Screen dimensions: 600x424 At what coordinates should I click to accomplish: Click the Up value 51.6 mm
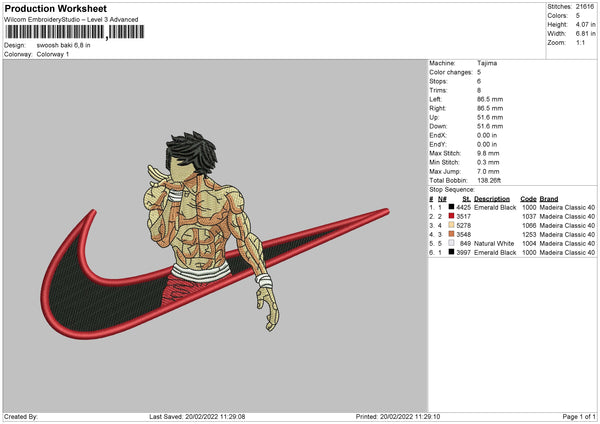coord(490,117)
